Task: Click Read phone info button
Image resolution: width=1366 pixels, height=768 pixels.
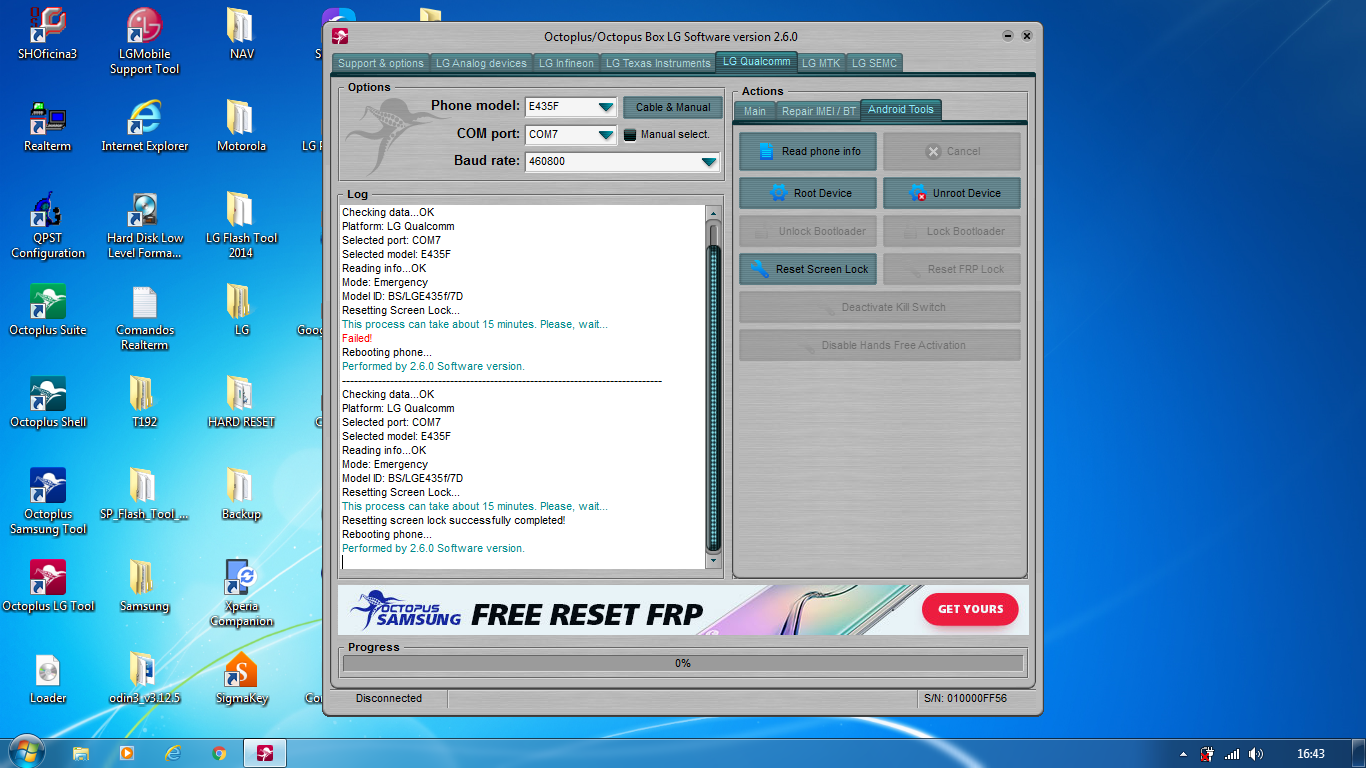Action: click(x=808, y=151)
